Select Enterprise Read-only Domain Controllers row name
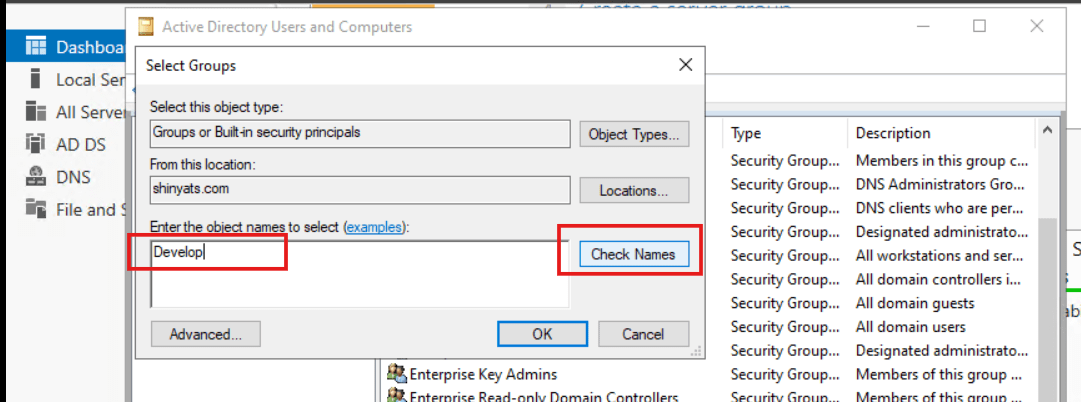 pos(544,396)
